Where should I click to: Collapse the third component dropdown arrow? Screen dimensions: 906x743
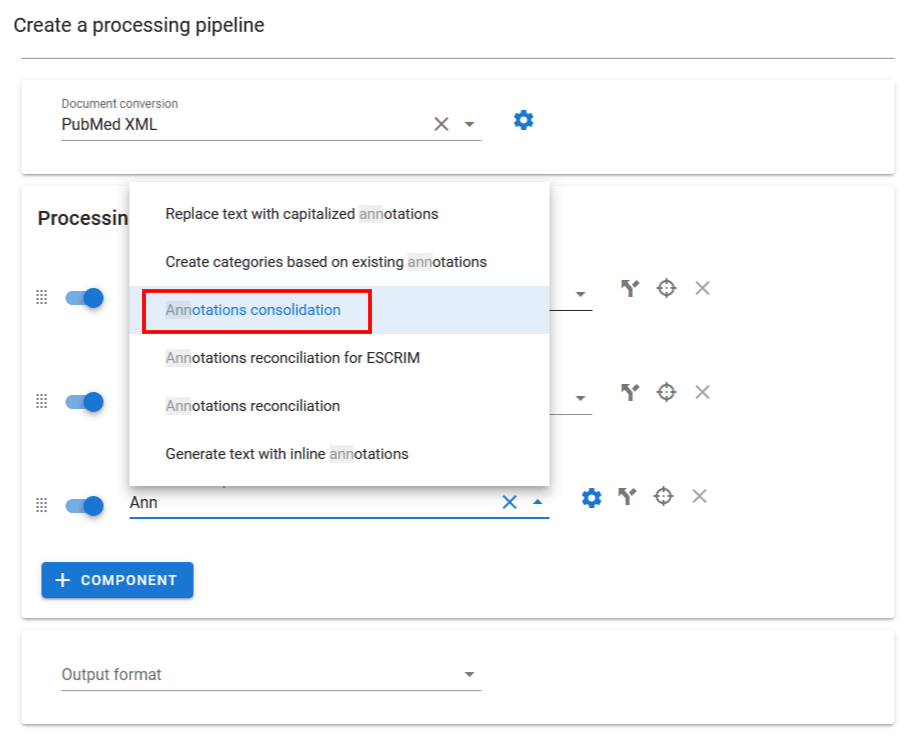tap(538, 502)
